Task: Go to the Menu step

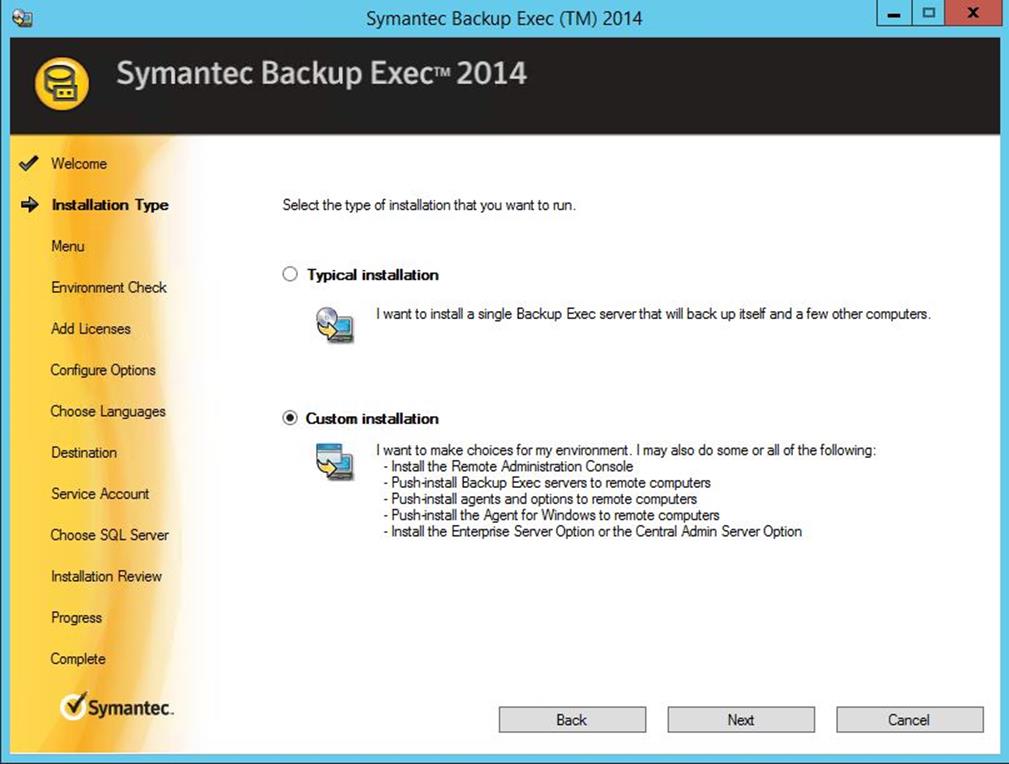Action: (x=68, y=246)
